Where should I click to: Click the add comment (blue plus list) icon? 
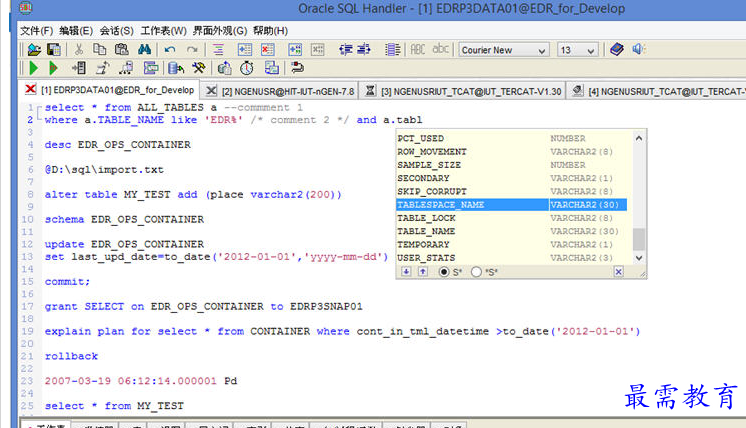pos(245,49)
